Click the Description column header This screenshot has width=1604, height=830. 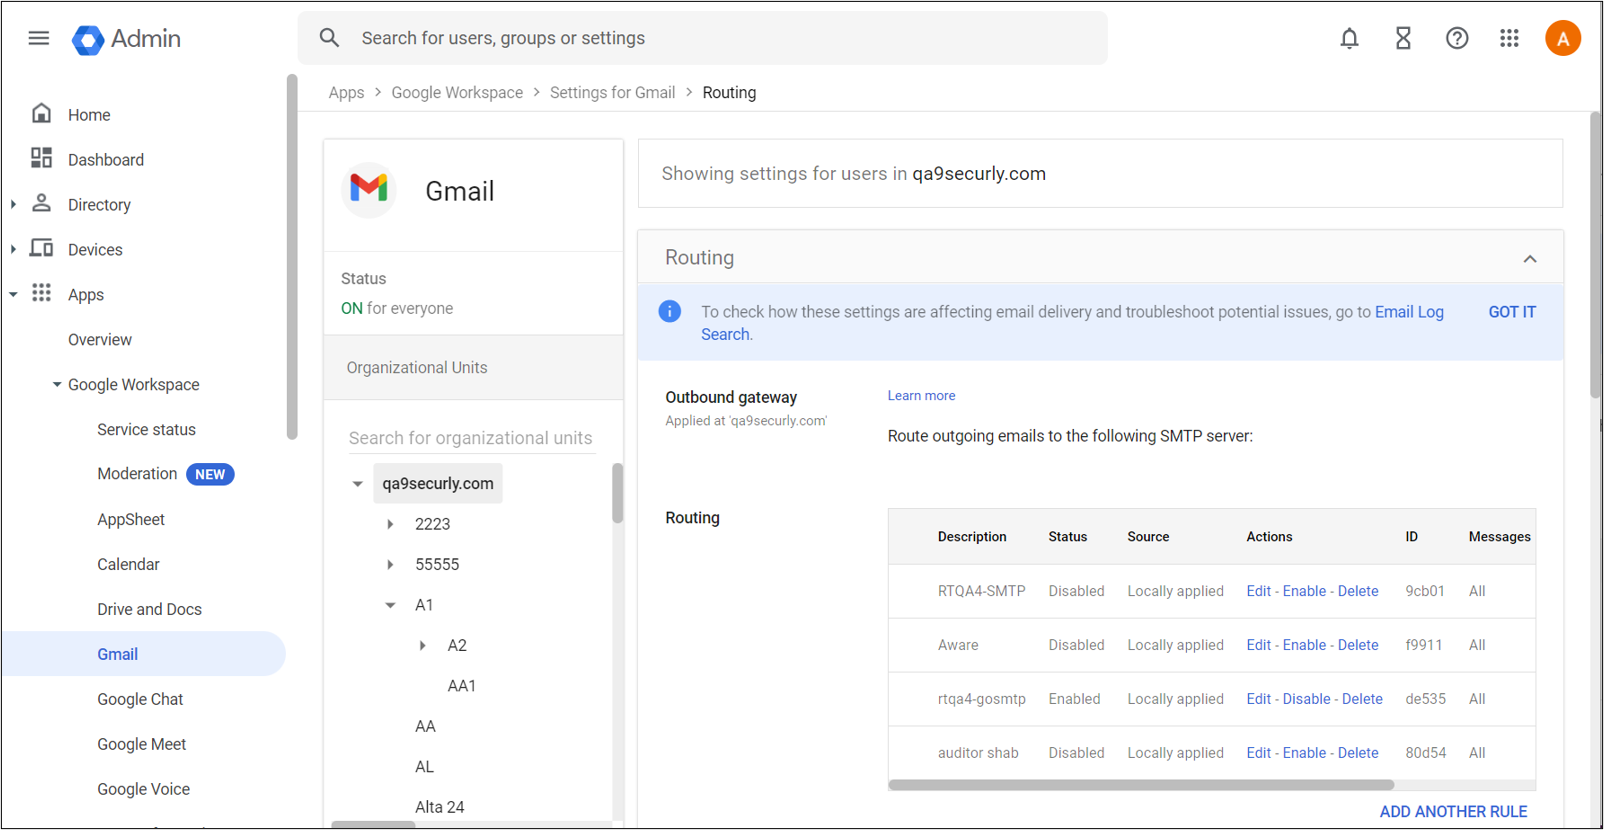971,537
